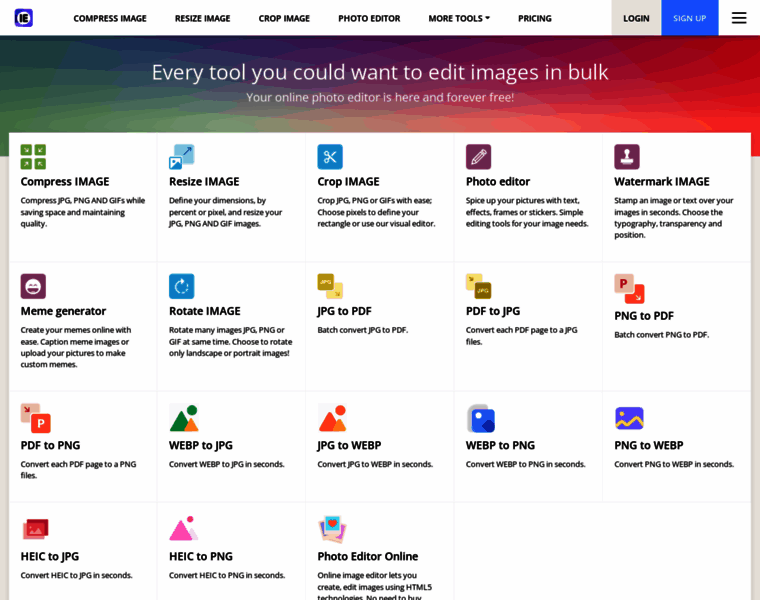The width and height of the screenshot is (760, 600).
Task: Open the Crop IMAGE tool heading
Action: pyautogui.click(x=348, y=182)
